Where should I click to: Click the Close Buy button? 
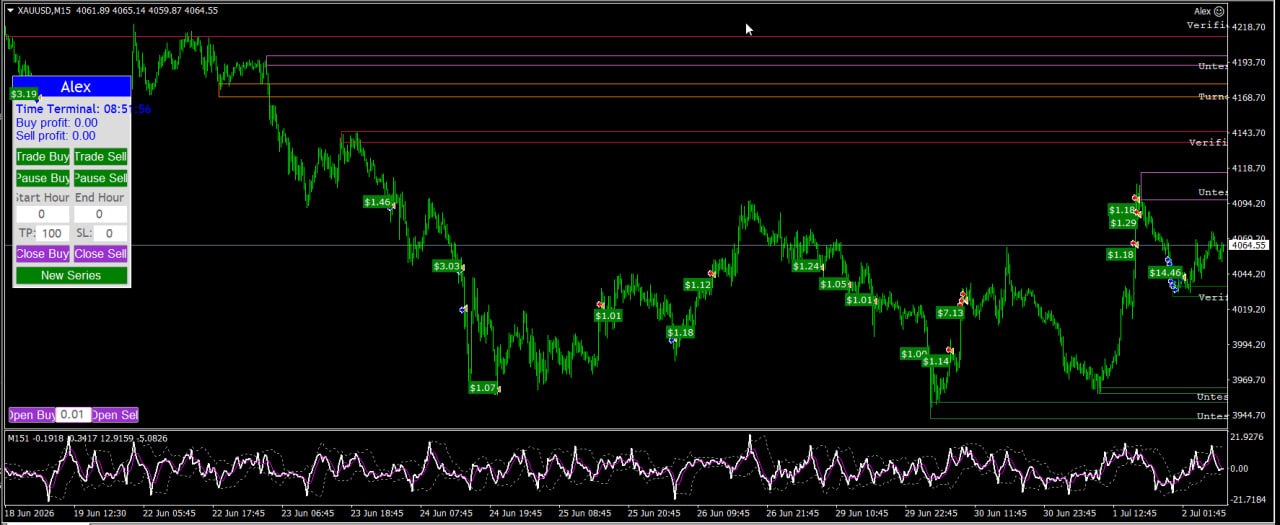click(43, 254)
